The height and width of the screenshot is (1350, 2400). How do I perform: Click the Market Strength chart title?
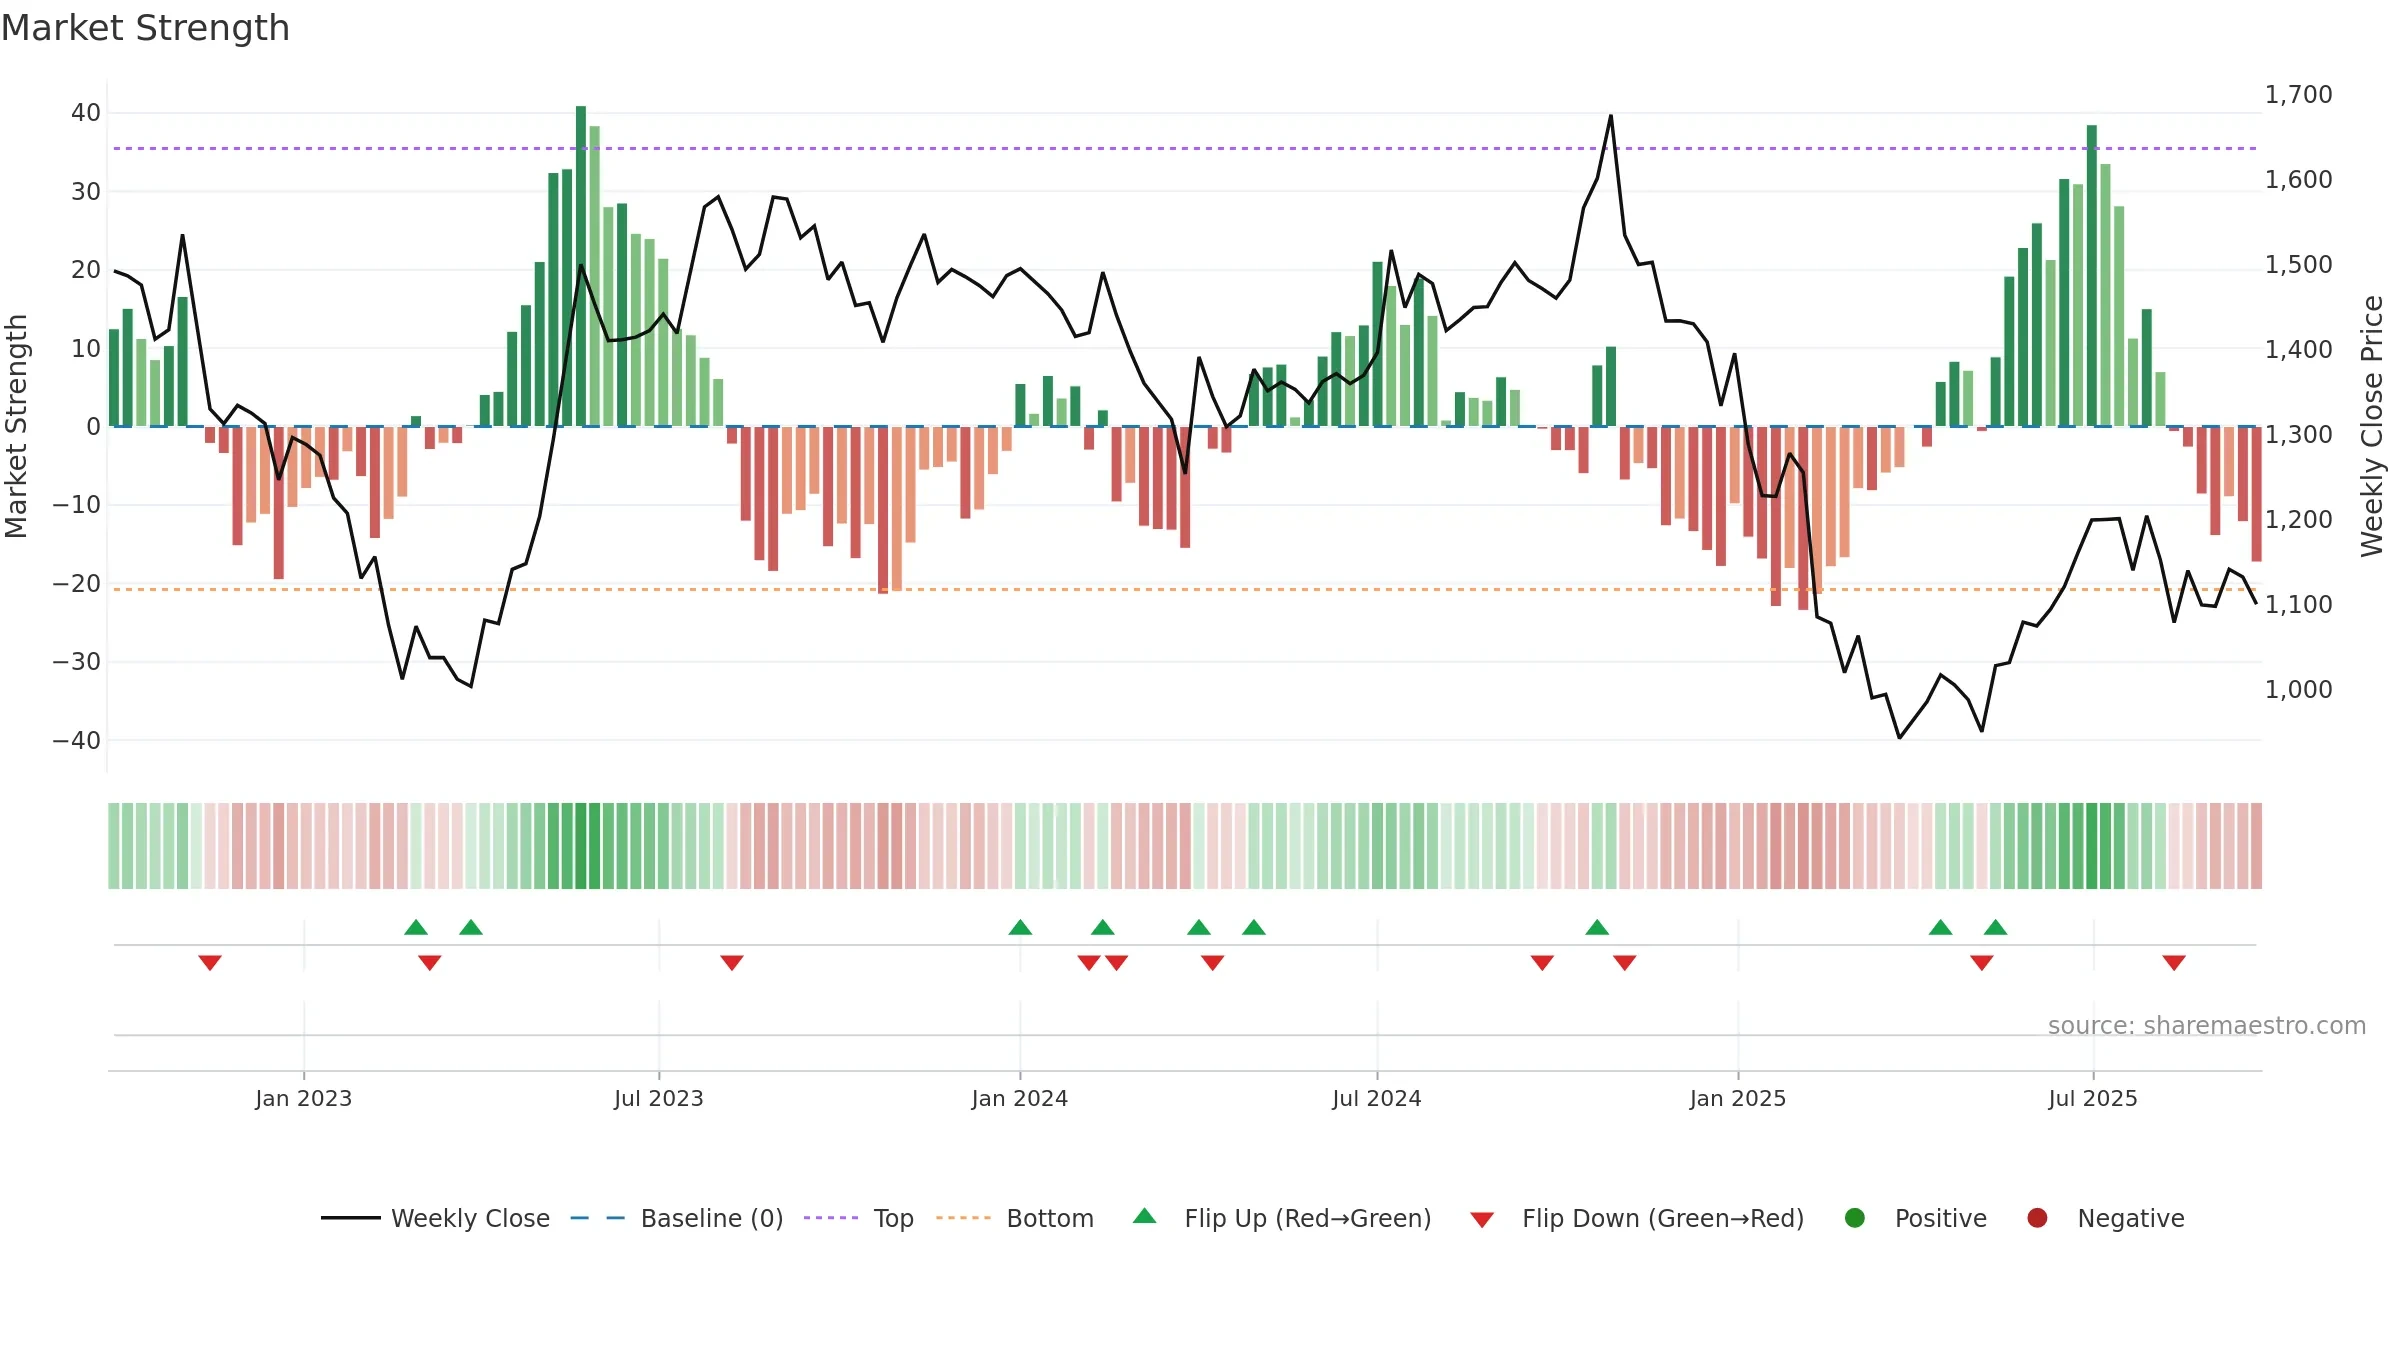coord(145,28)
